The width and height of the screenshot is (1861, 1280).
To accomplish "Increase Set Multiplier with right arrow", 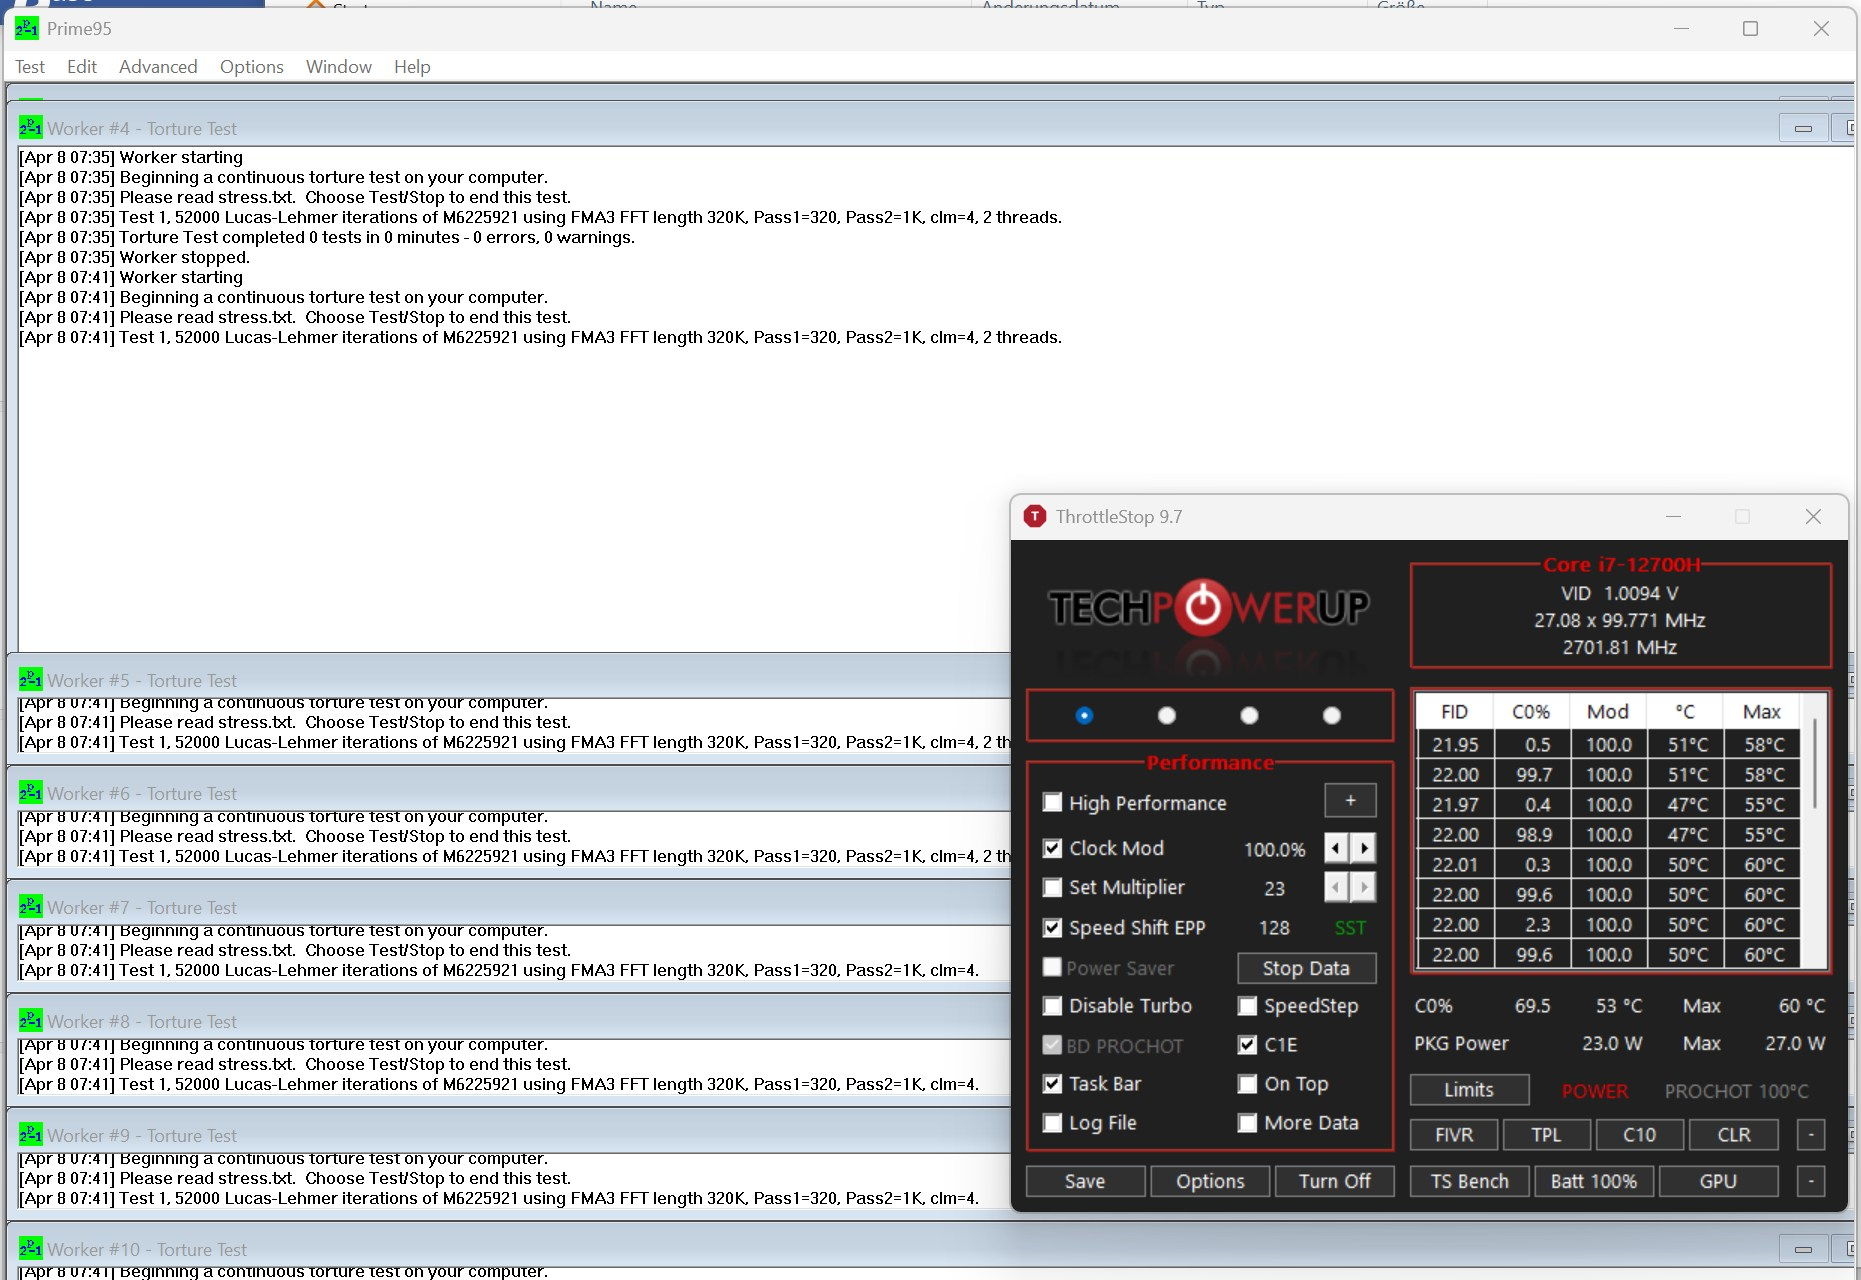I will [x=1363, y=887].
